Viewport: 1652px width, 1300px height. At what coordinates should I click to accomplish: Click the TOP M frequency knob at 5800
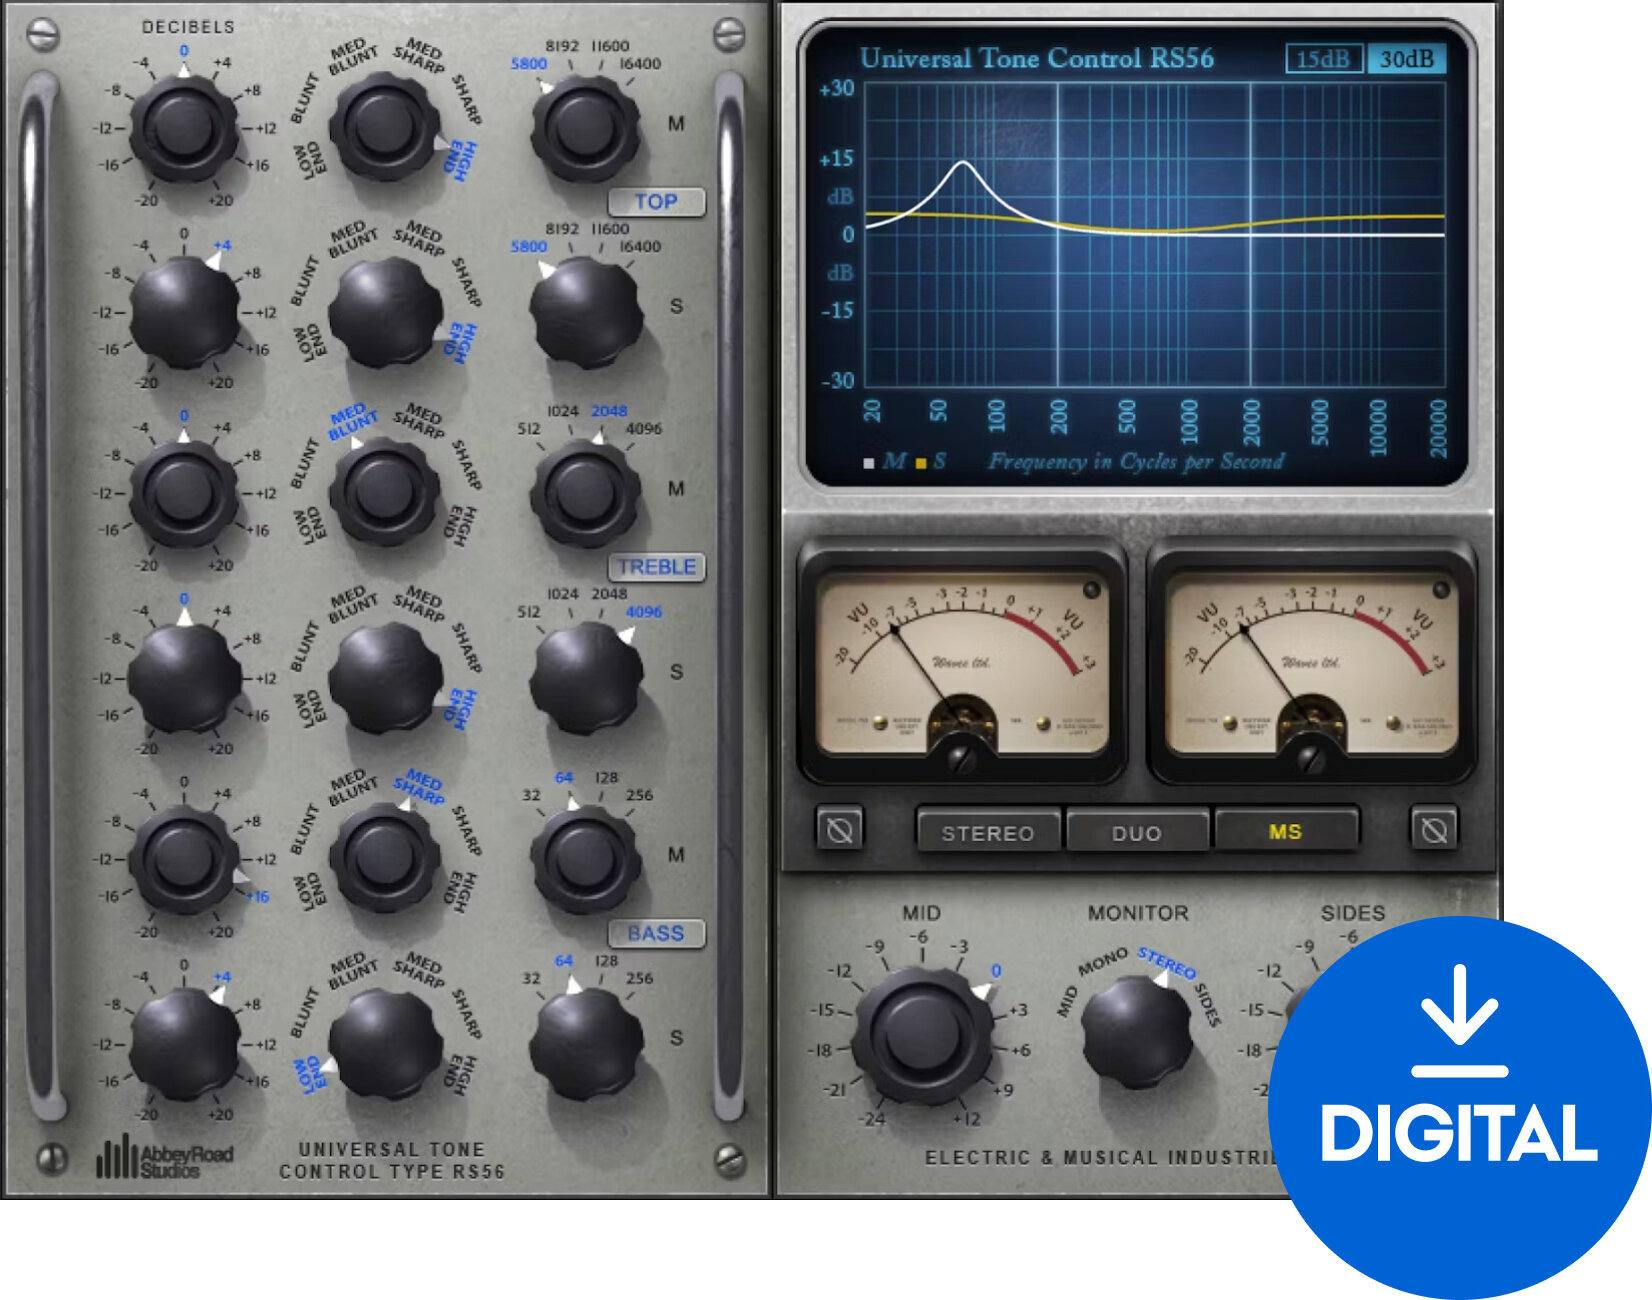[580, 127]
